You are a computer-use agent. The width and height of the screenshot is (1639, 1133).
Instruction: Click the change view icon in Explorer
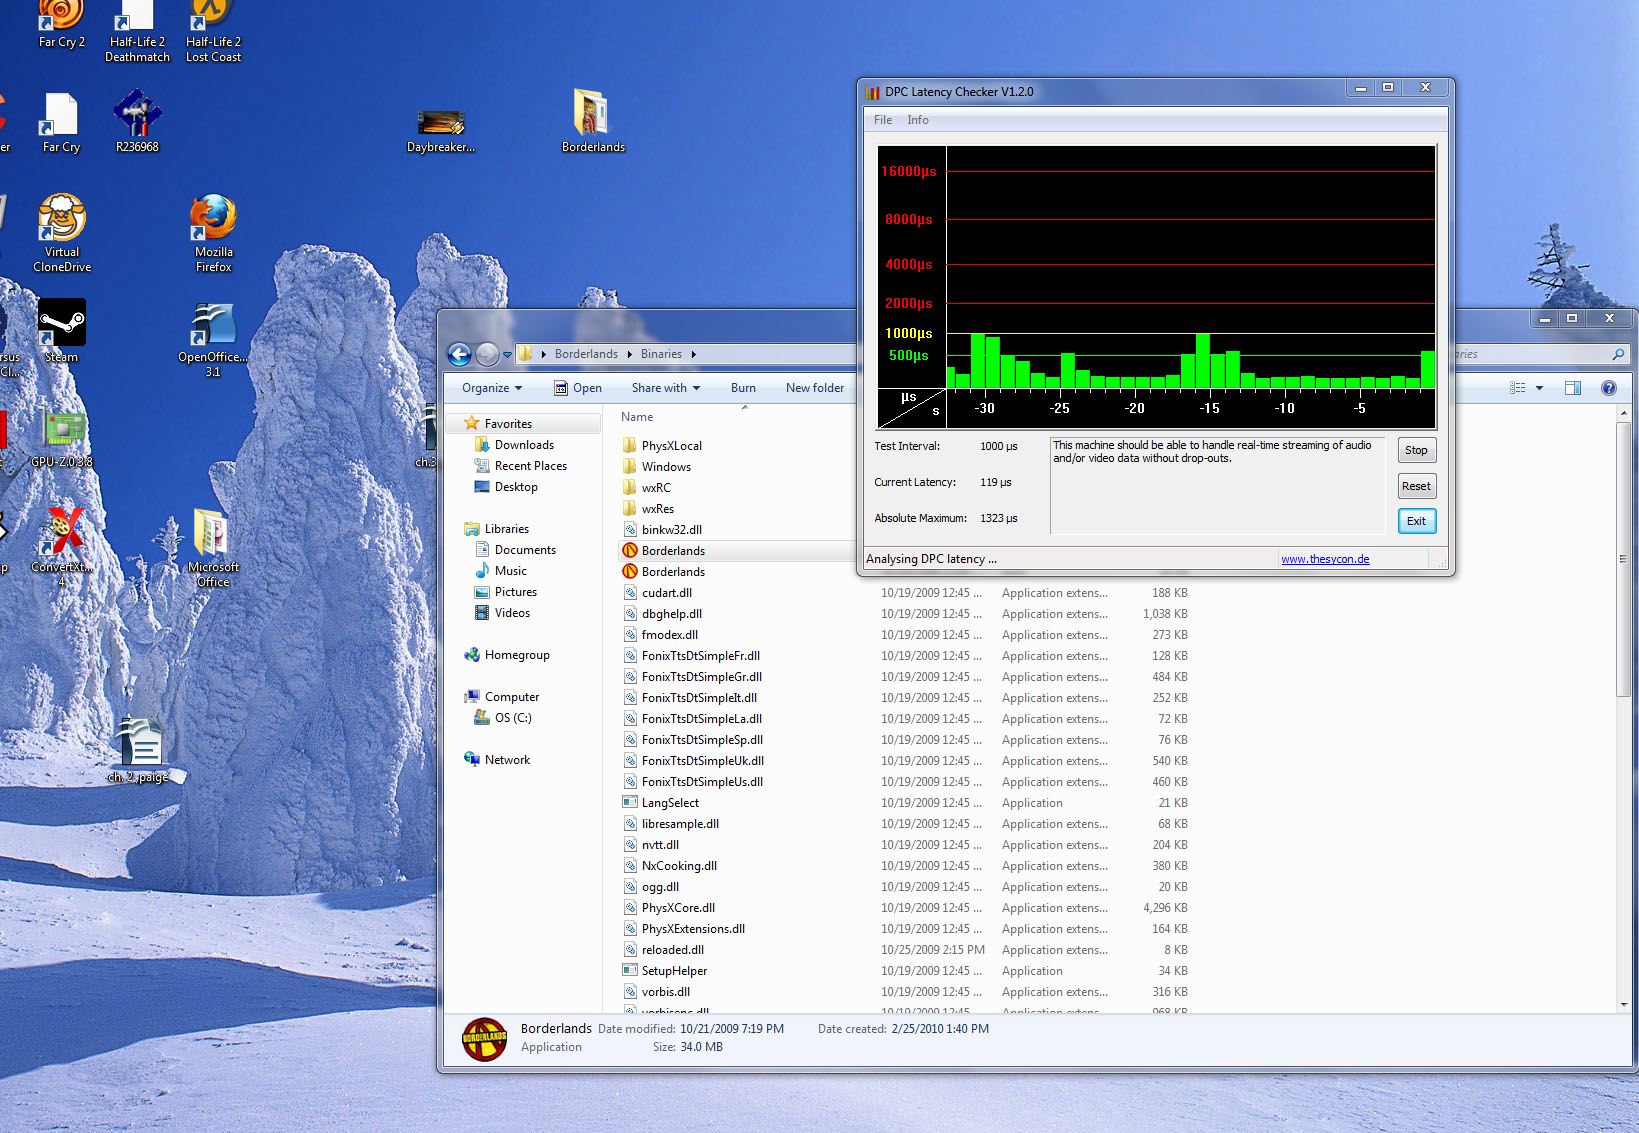(x=1518, y=388)
